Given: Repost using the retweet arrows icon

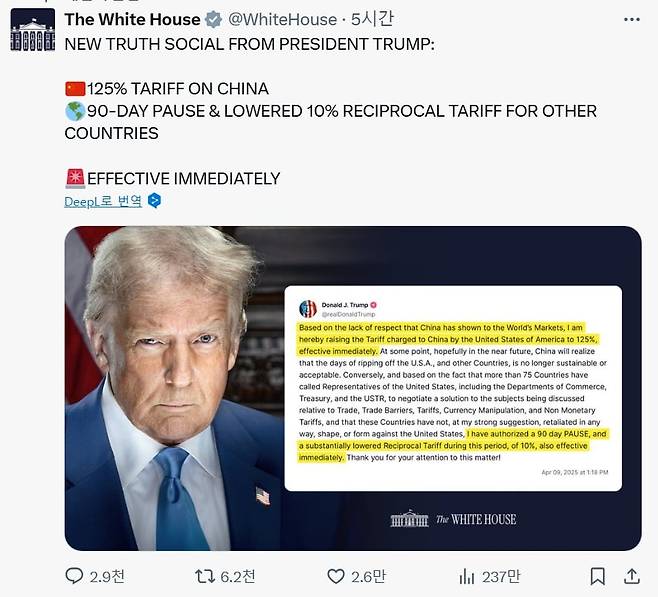Looking at the screenshot, I should (x=205, y=576).
